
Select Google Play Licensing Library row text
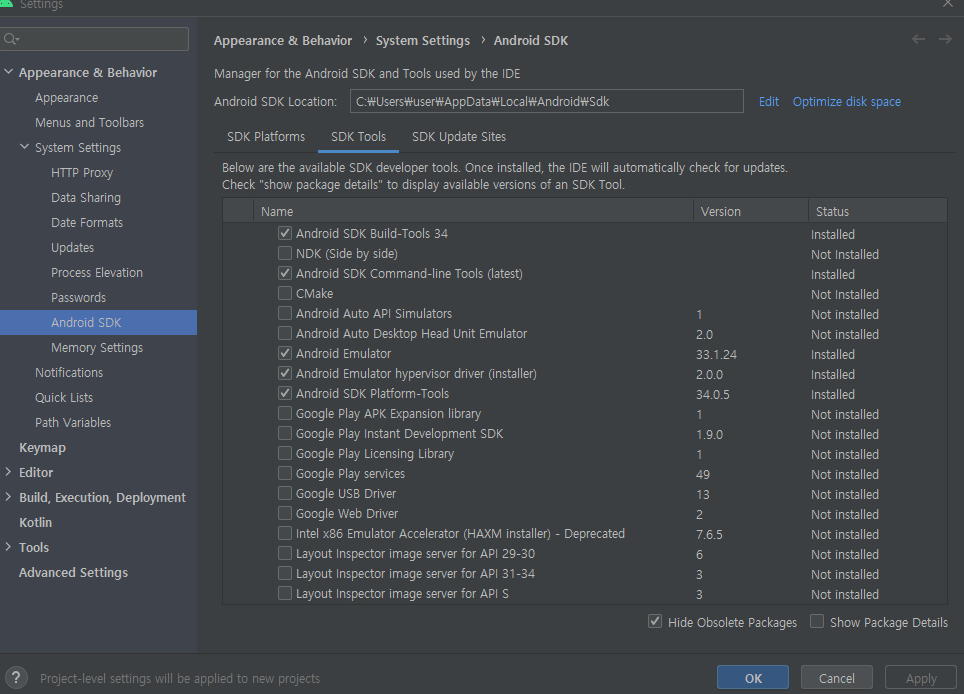(x=374, y=453)
